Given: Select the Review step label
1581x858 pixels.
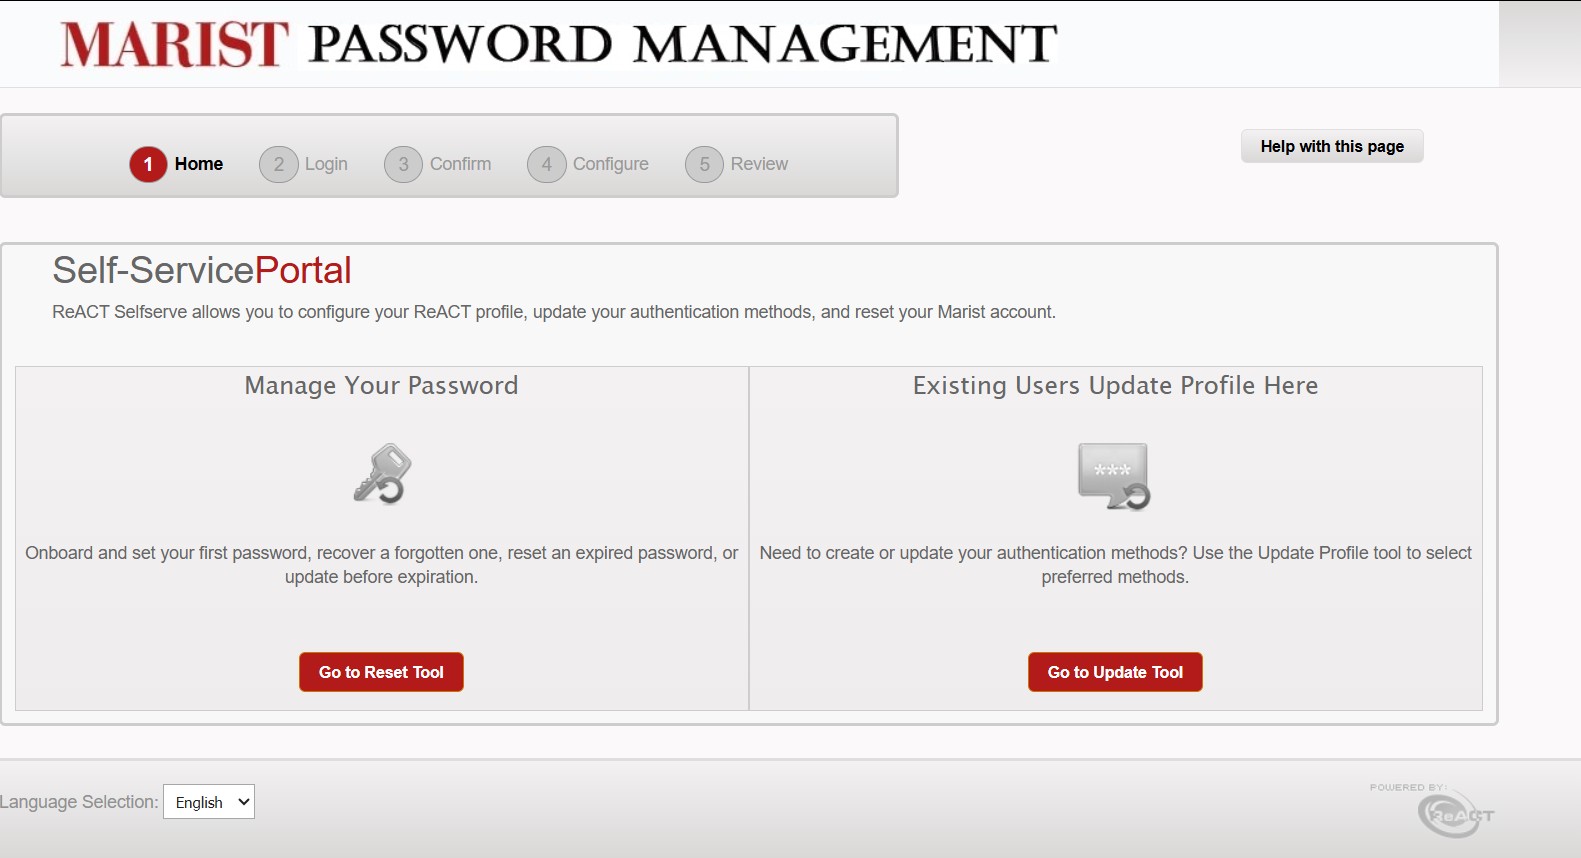Looking at the screenshot, I should (x=759, y=164).
